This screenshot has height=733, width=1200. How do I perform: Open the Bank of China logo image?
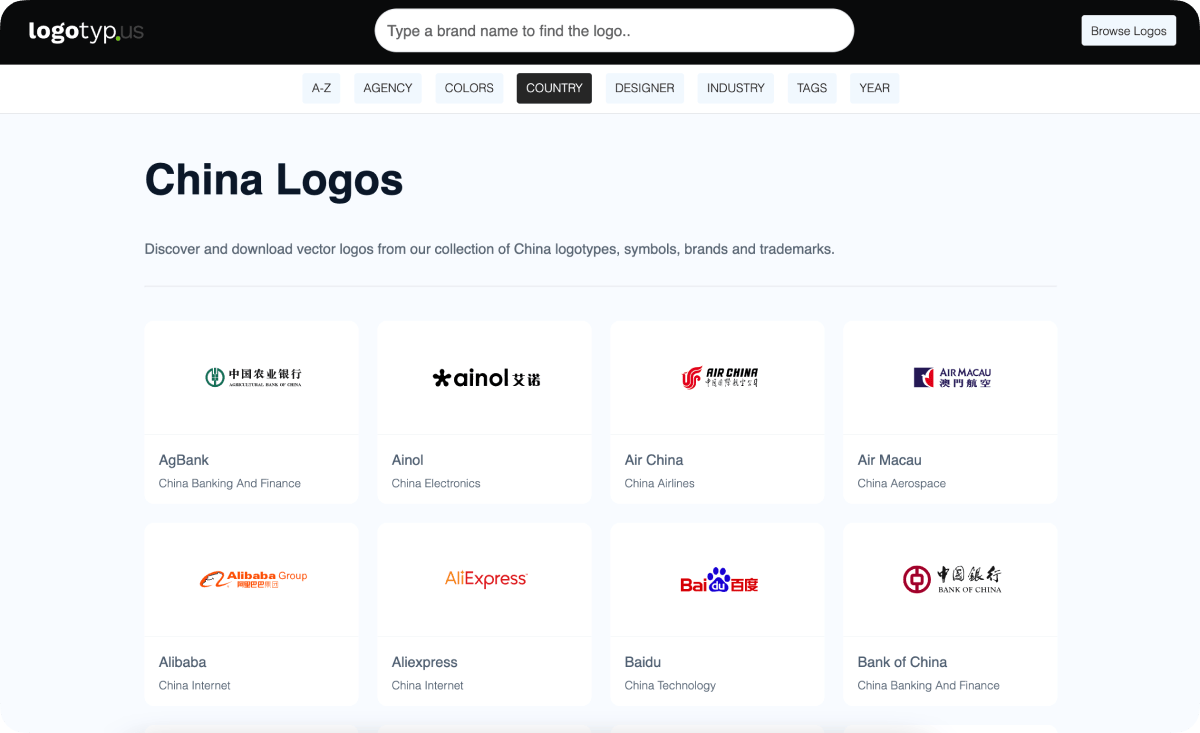(x=952, y=579)
